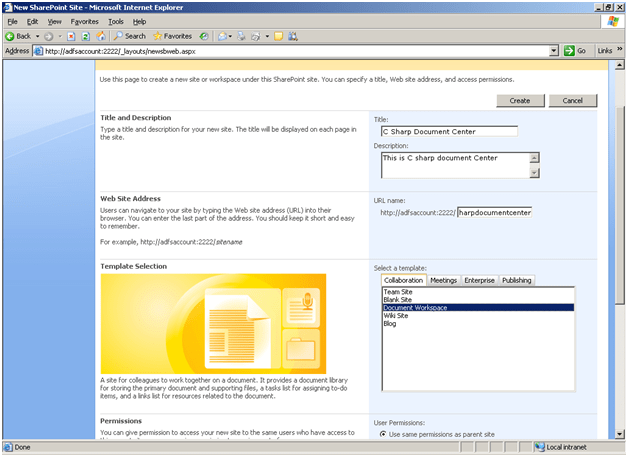Refresh the page with the Refresh icon
The width and height of the screenshot is (628, 457).
click(x=85, y=36)
